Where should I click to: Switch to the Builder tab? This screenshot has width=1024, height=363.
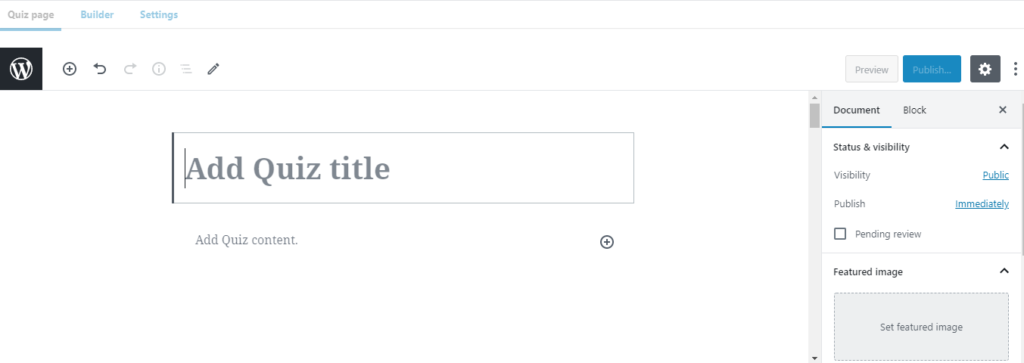pos(97,14)
